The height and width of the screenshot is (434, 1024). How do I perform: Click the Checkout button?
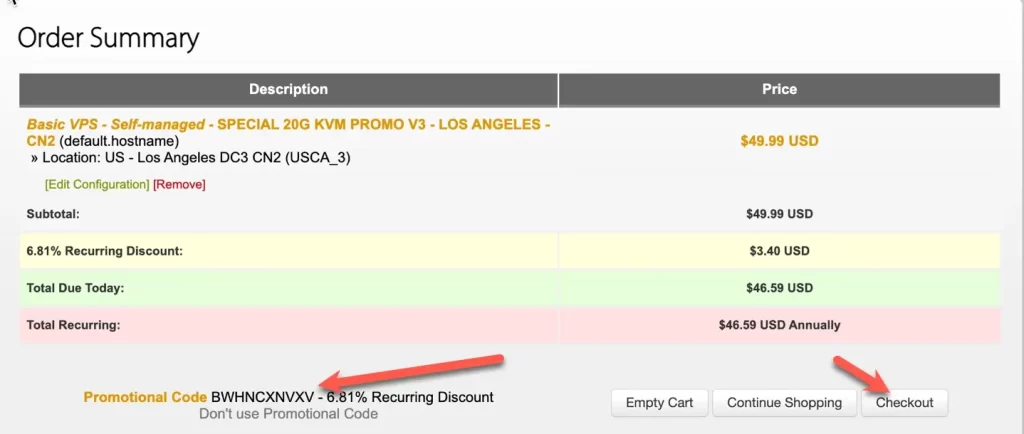904,403
